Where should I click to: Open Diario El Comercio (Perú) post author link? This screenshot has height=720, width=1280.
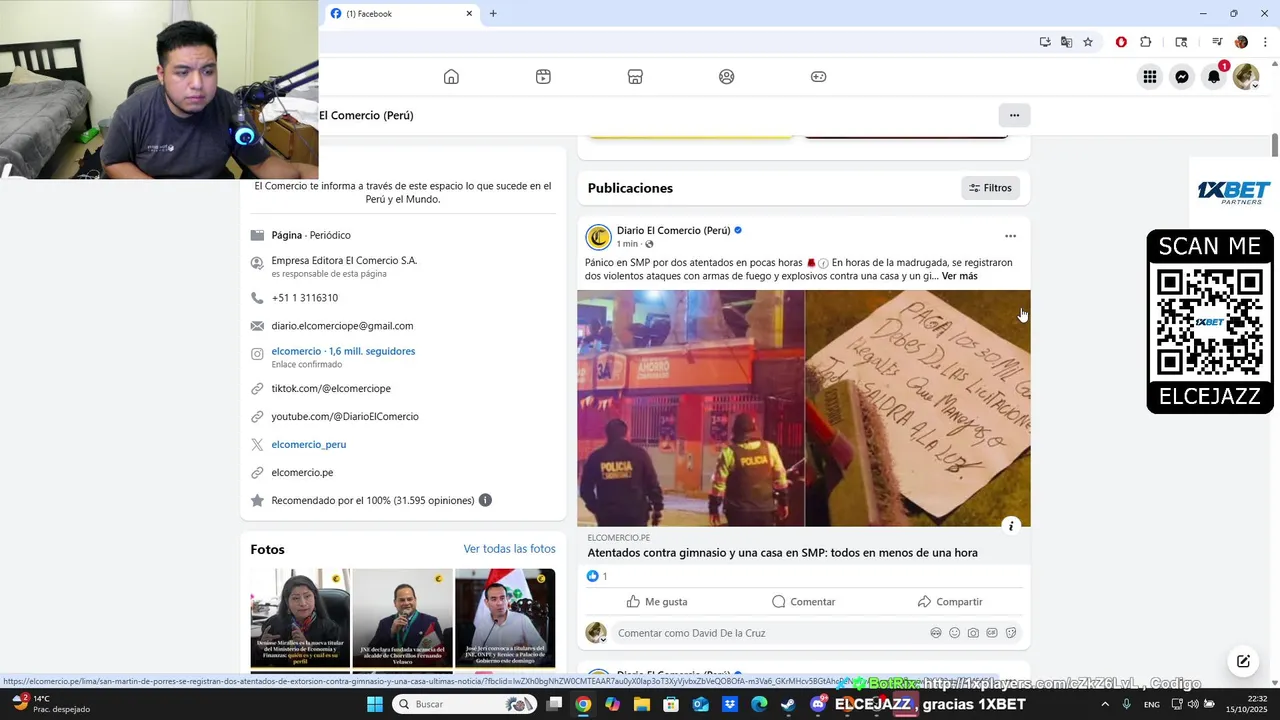(673, 230)
